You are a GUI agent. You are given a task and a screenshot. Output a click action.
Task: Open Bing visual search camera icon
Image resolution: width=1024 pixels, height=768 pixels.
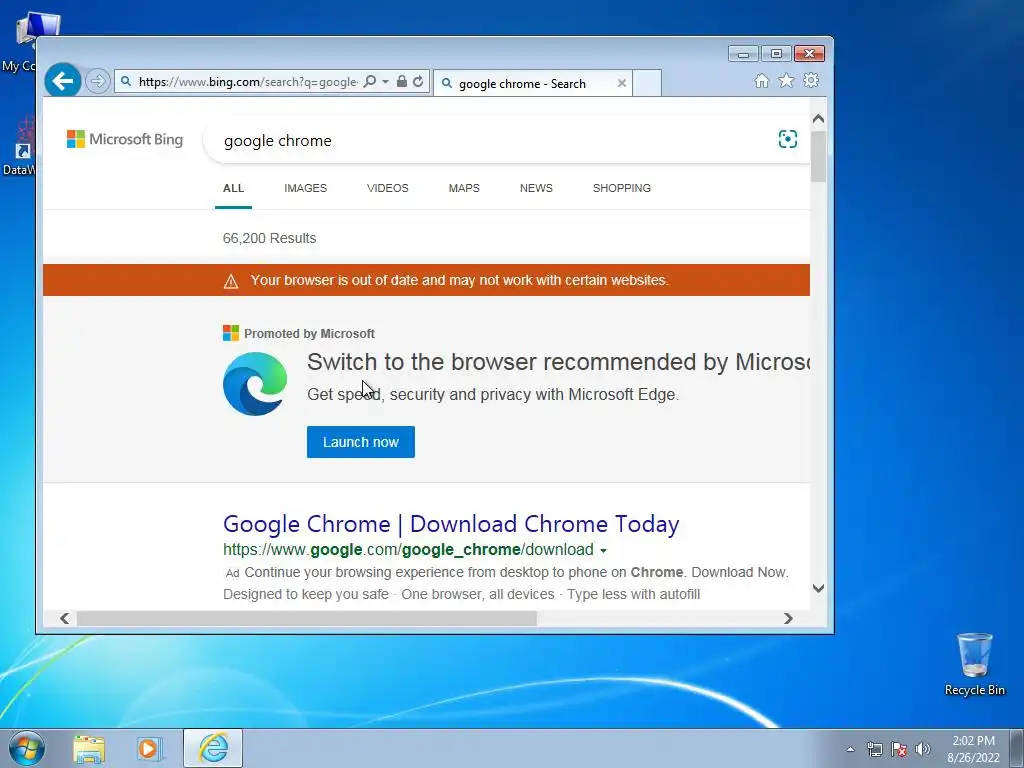(788, 139)
